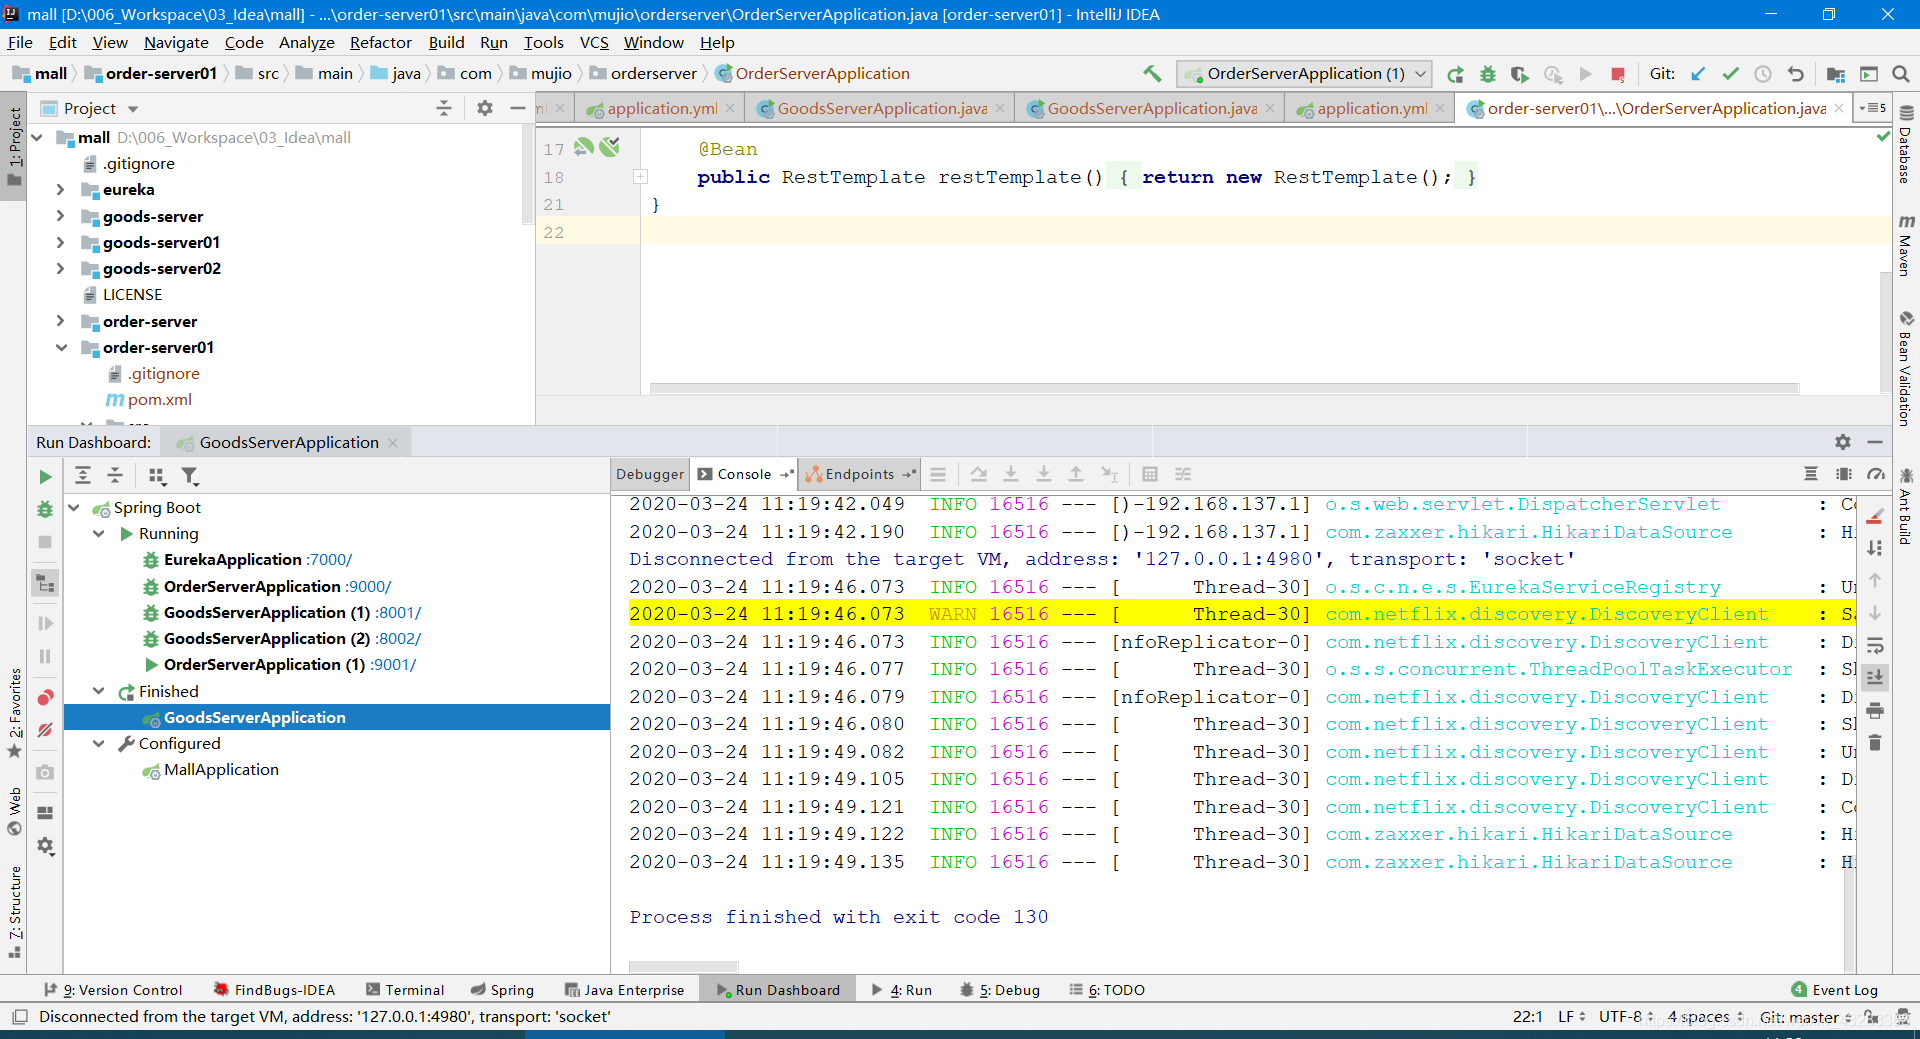Start debugging with the green bug icon
This screenshot has height=1039, width=1920.
[1488, 74]
